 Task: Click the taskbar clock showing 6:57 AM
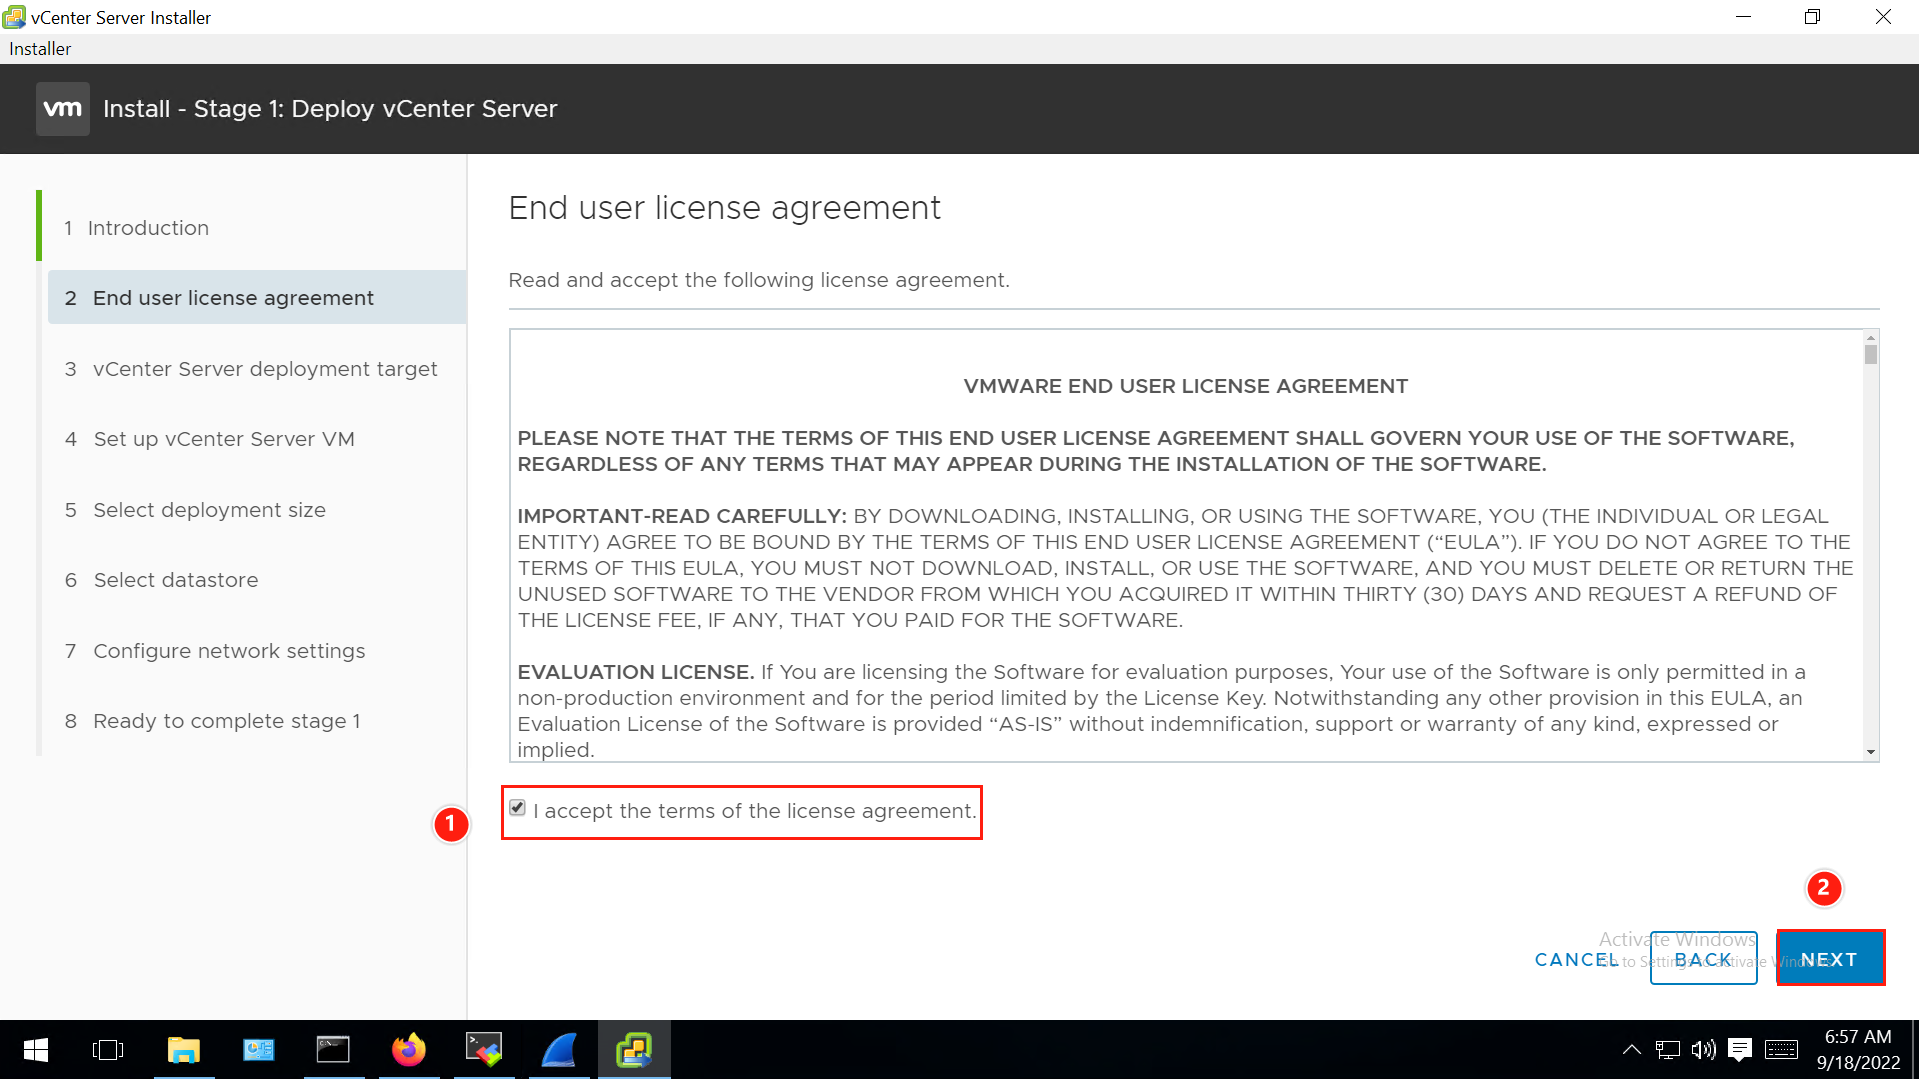tap(1858, 1050)
